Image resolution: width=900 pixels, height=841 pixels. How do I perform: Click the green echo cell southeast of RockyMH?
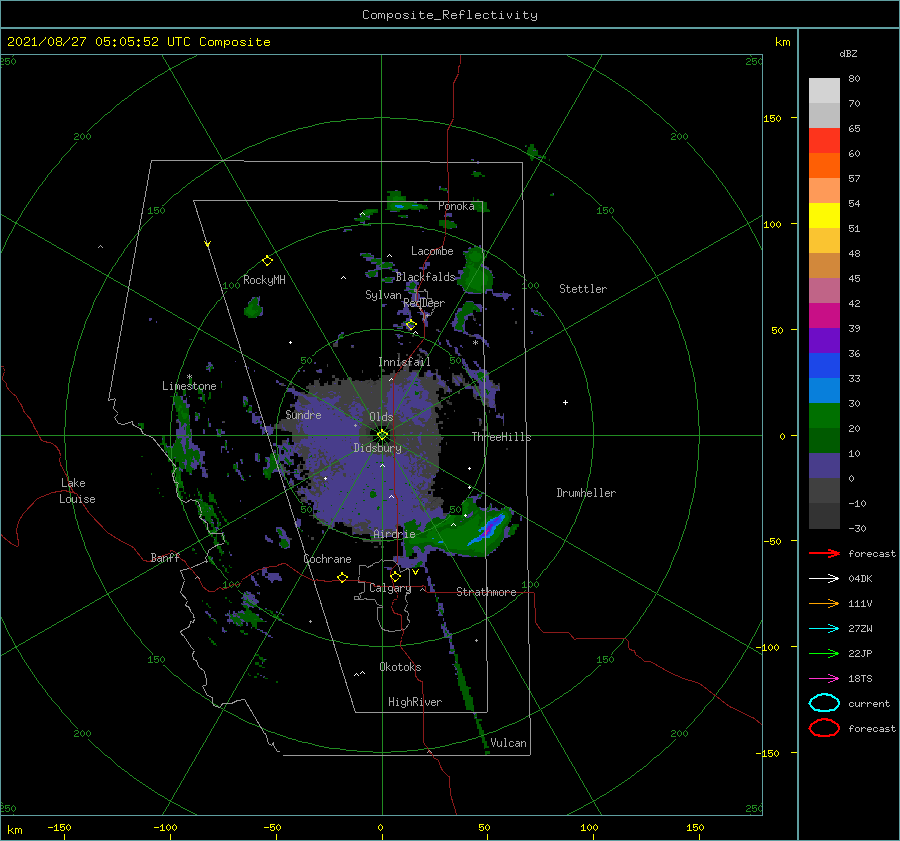click(253, 308)
